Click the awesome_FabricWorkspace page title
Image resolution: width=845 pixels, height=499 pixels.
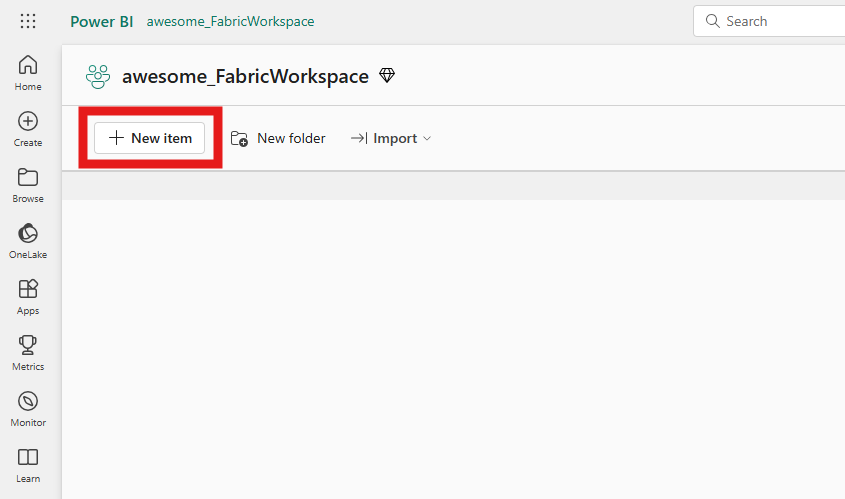coord(245,77)
